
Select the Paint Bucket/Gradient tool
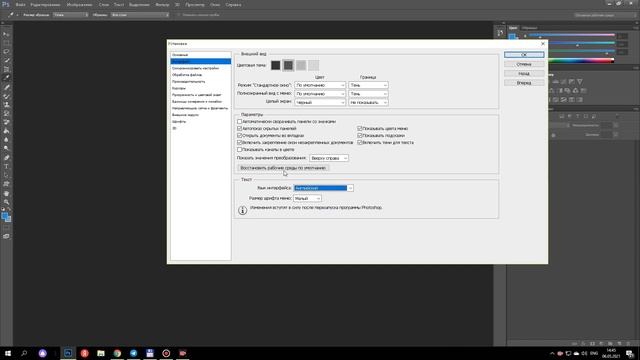pyautogui.click(x=6, y=131)
